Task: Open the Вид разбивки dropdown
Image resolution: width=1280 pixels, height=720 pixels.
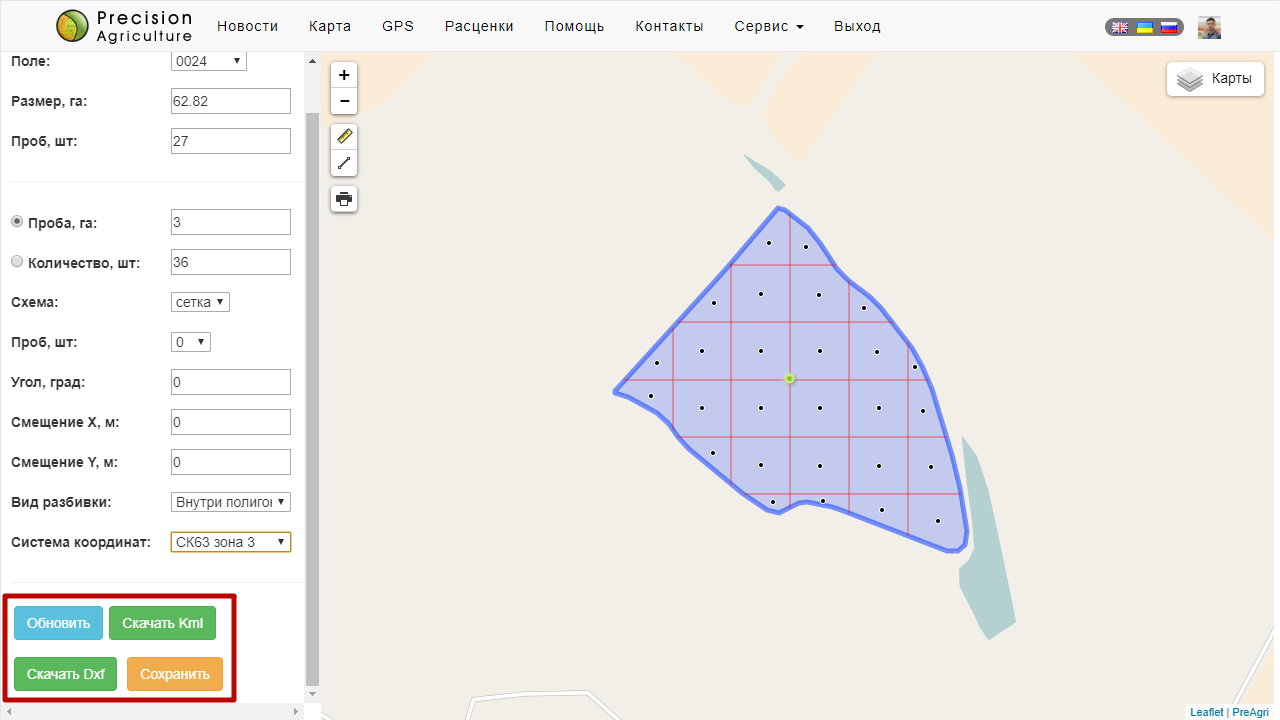Action: (x=231, y=502)
